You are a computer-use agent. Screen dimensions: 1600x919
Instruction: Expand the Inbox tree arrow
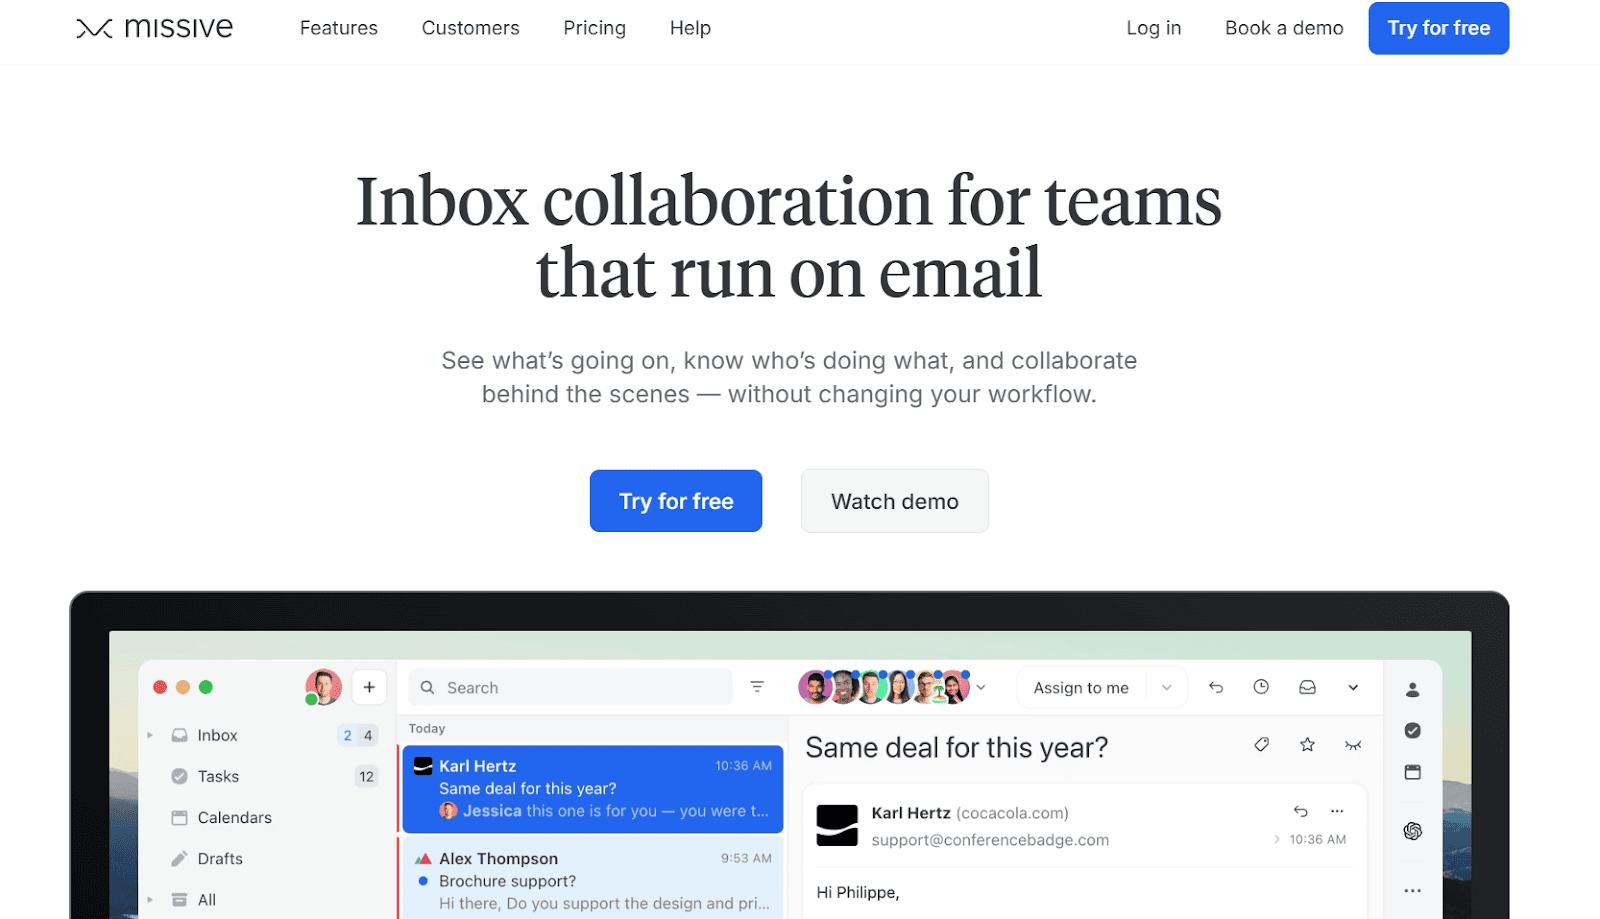tap(150, 735)
